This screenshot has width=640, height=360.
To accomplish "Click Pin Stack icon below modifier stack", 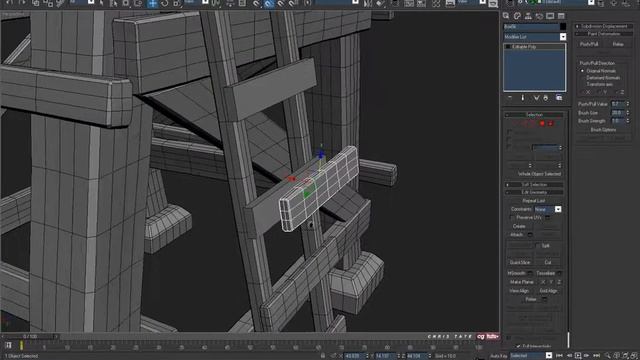I will click(510, 98).
